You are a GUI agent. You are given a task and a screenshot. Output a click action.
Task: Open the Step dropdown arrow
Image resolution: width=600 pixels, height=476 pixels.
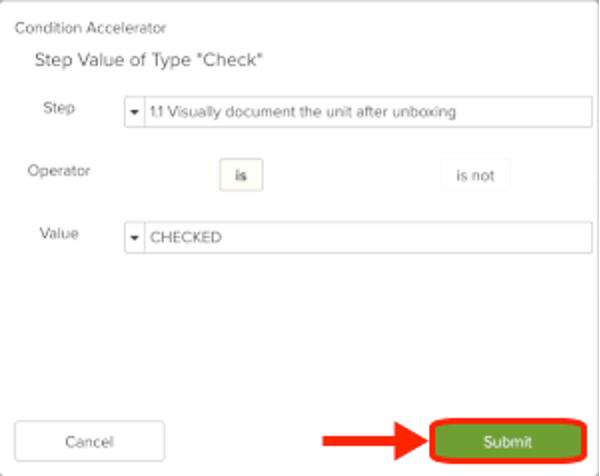pyautogui.click(x=135, y=112)
